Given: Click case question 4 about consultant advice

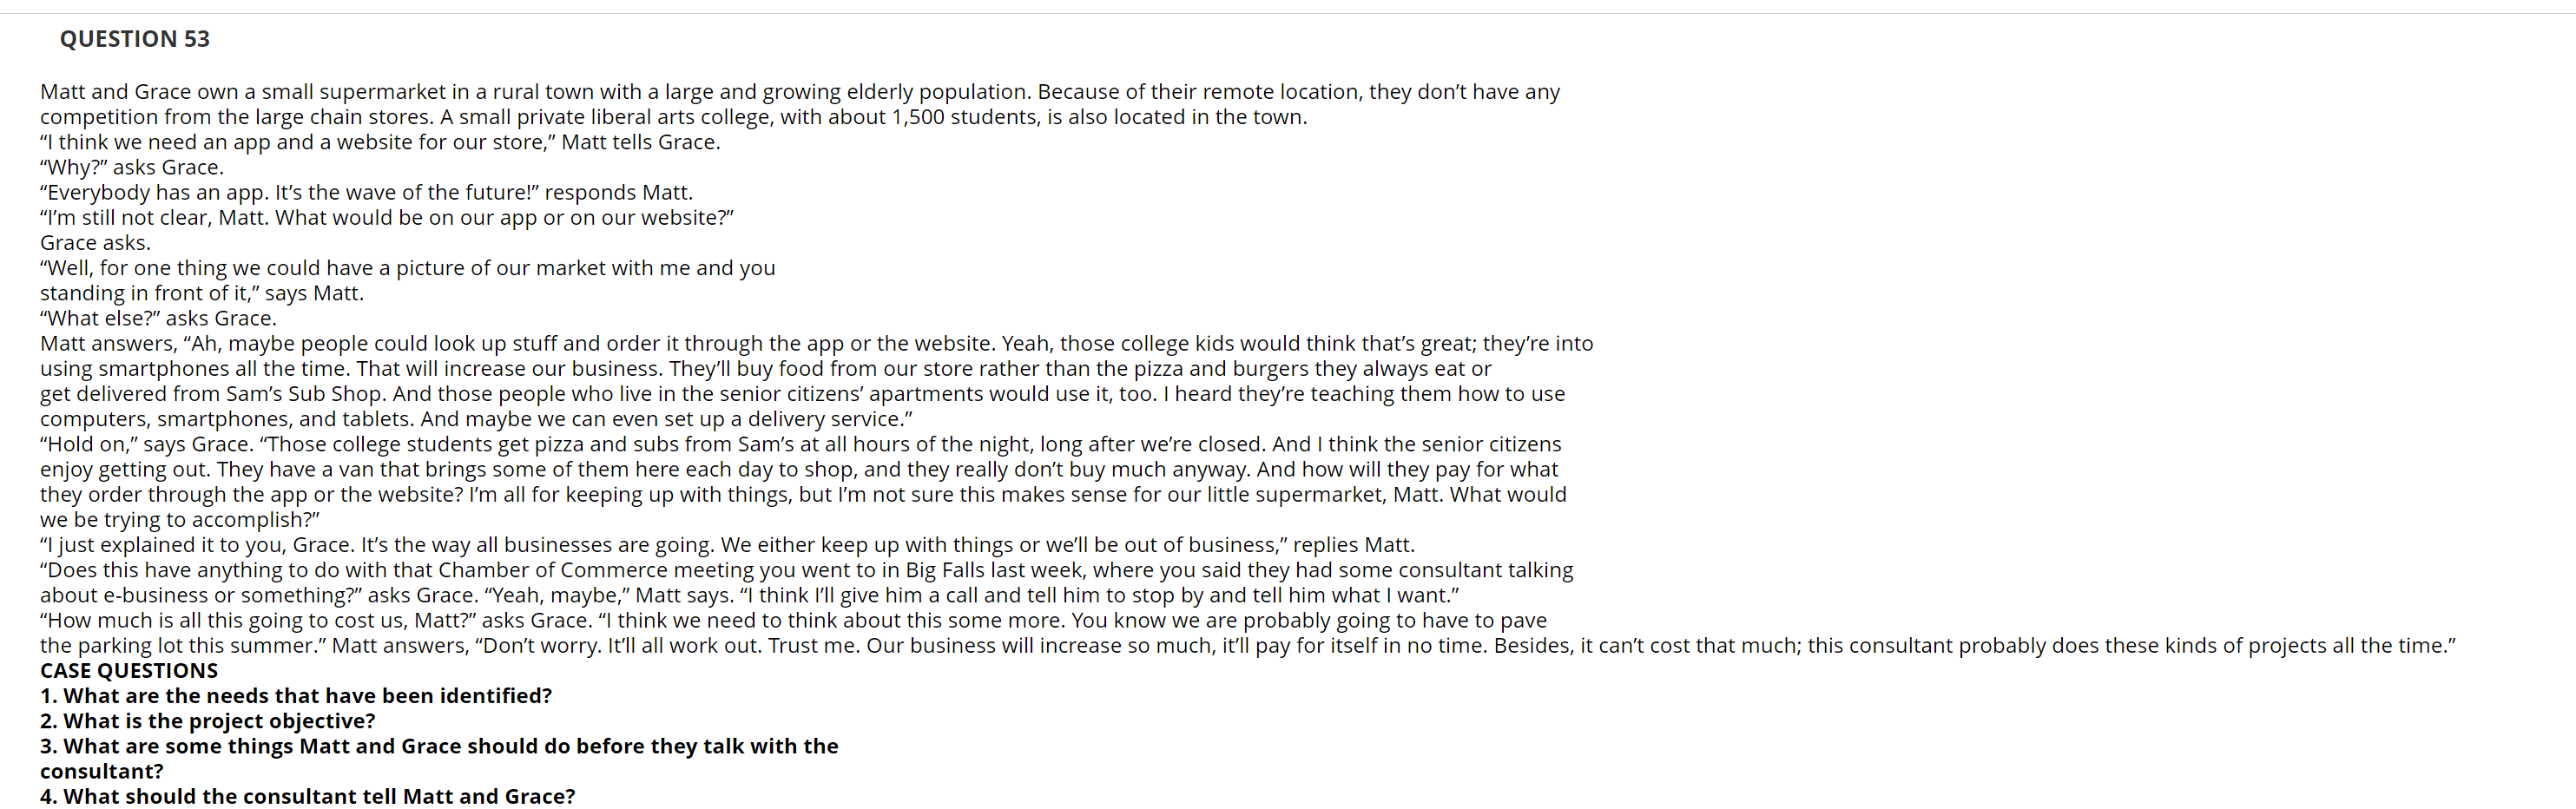Looking at the screenshot, I should pyautogui.click(x=308, y=797).
